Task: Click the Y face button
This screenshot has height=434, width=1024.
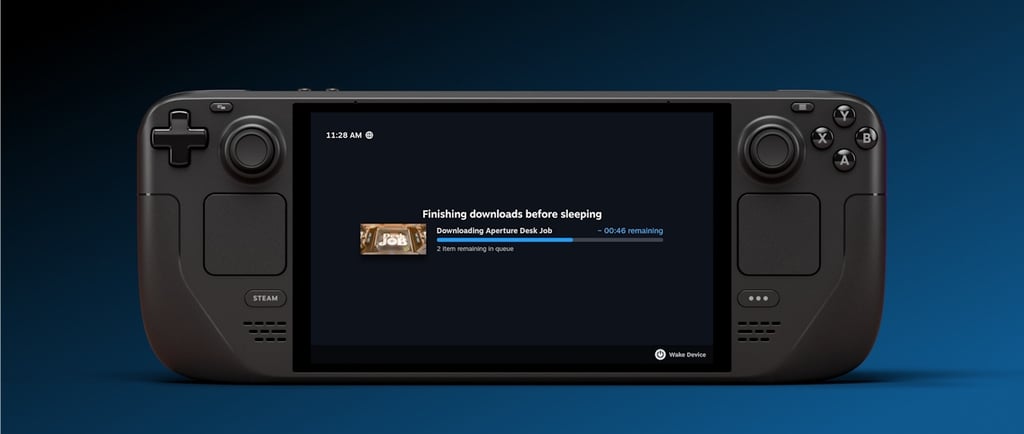Action: pos(844,116)
